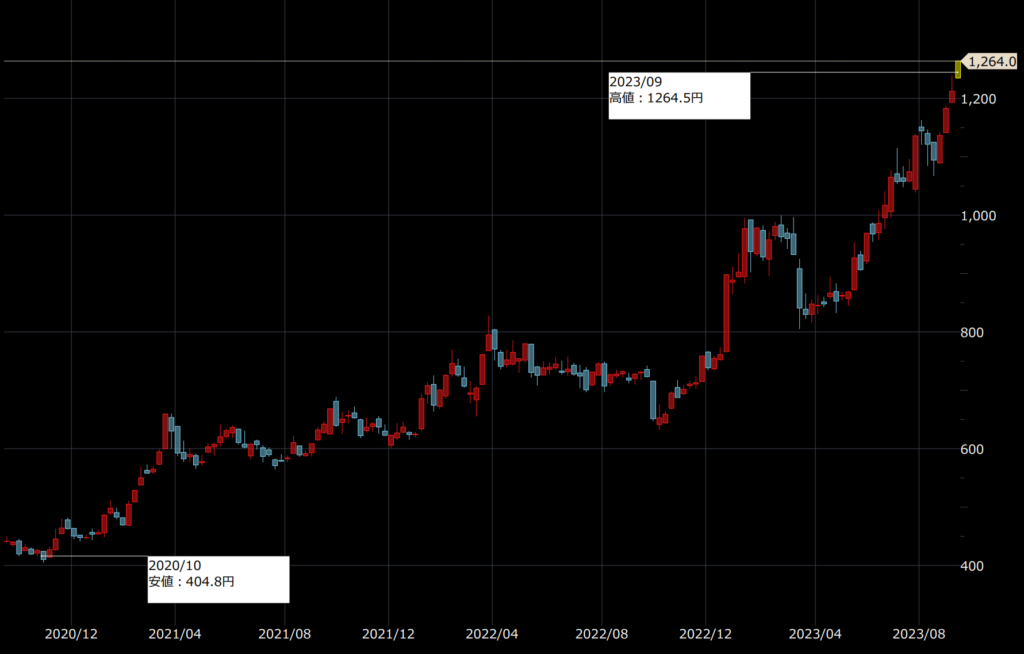The width and height of the screenshot is (1024, 654).
Task: Select the 2022/12 date axis label
Action: click(x=705, y=634)
